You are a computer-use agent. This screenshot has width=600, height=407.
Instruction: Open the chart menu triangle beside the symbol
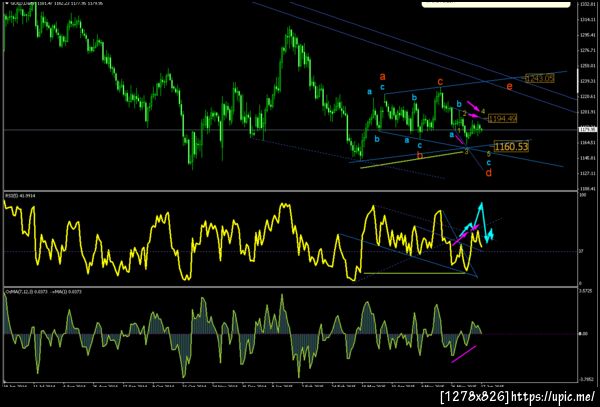(x=6, y=3)
